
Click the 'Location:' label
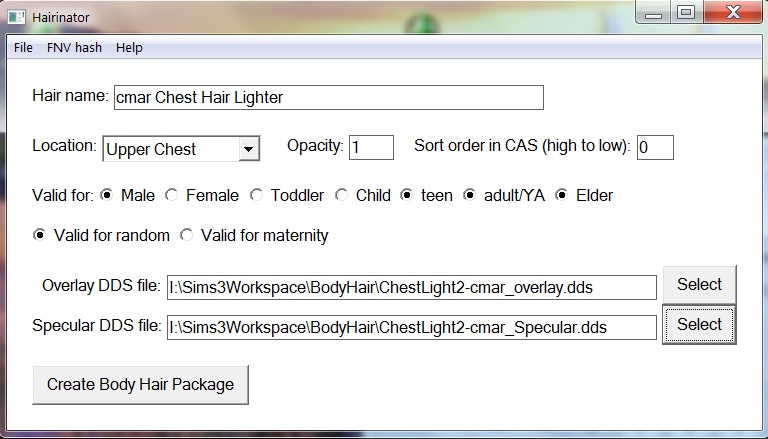tap(64, 146)
